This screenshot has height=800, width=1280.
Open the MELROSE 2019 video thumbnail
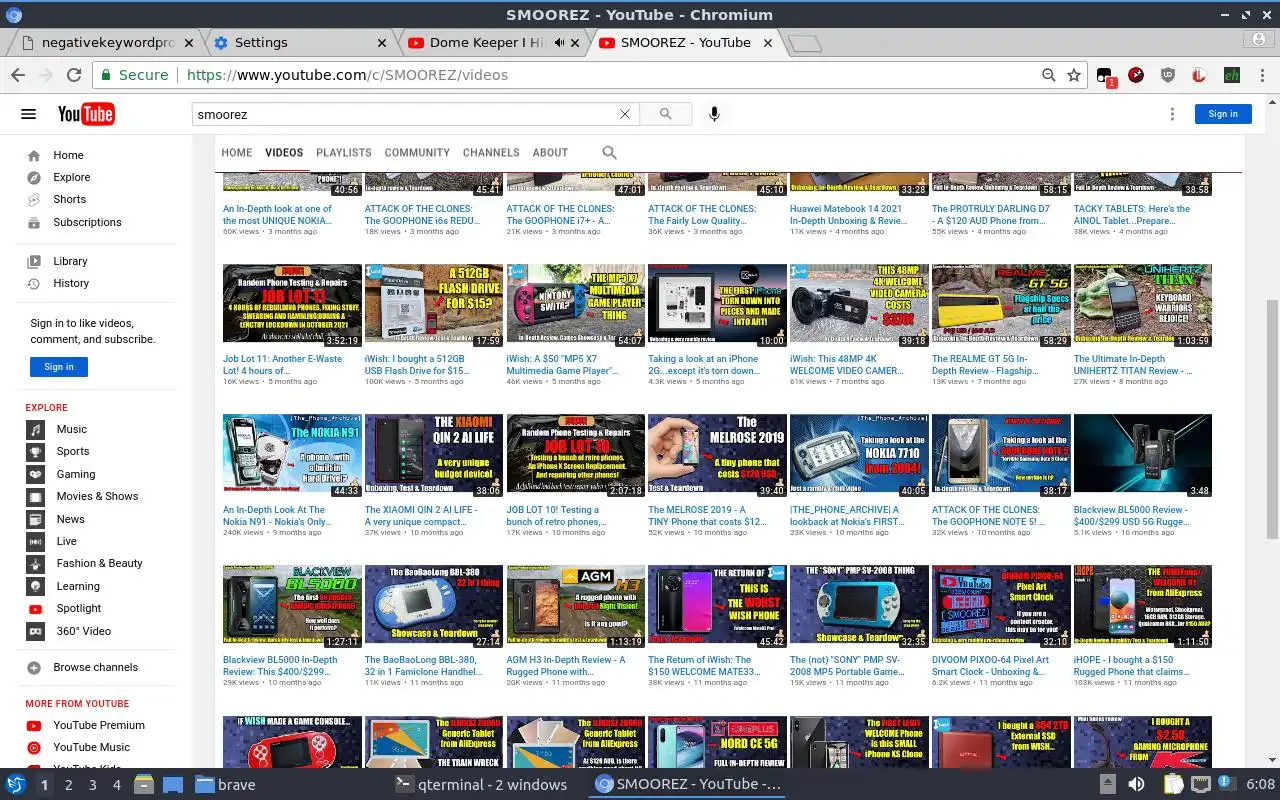(x=717, y=454)
